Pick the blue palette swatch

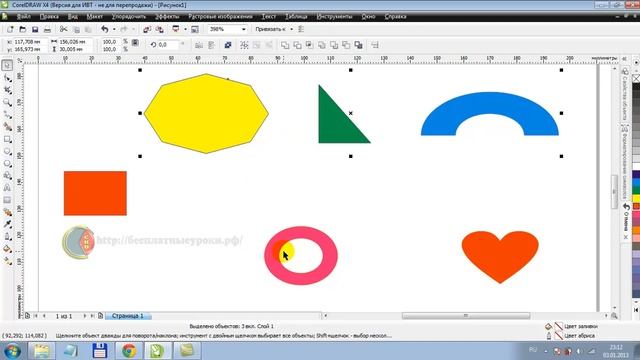pos(636,183)
